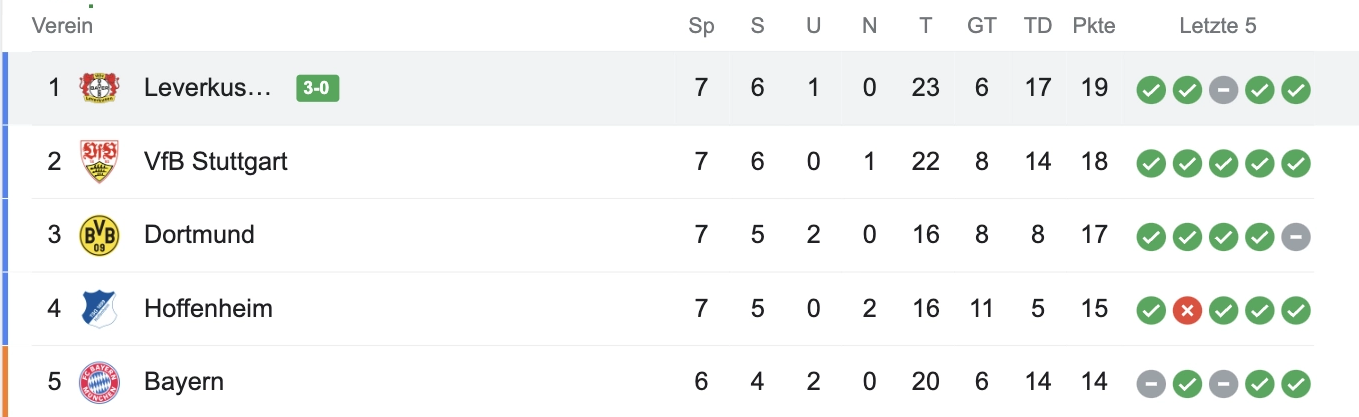
Task: Click the Bayer Leverkusen club crest
Action: click(x=99, y=88)
